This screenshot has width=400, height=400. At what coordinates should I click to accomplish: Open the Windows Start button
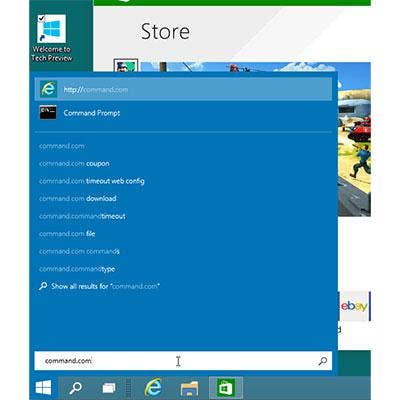tap(44, 388)
